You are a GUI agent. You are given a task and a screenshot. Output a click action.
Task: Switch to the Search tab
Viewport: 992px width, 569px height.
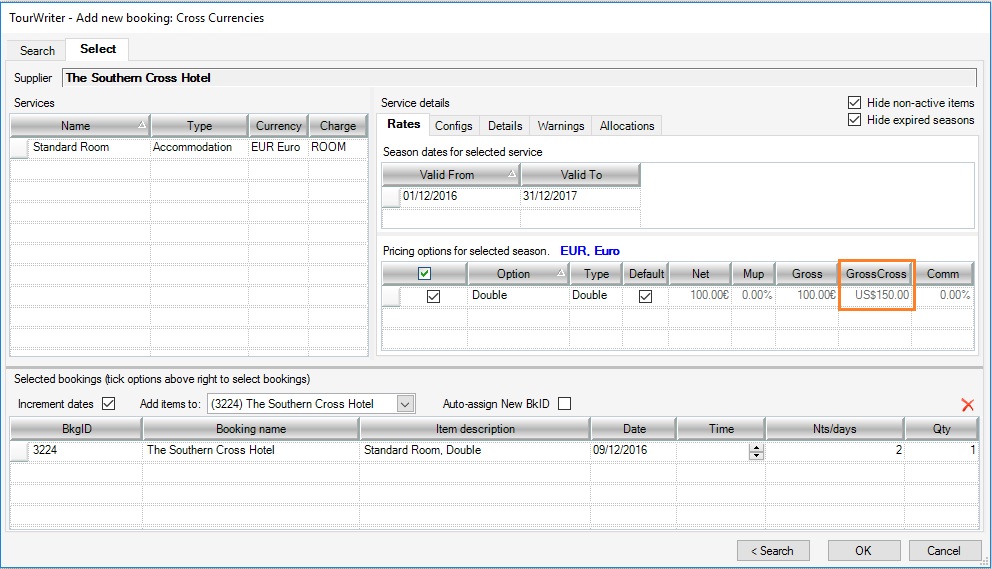coord(37,50)
